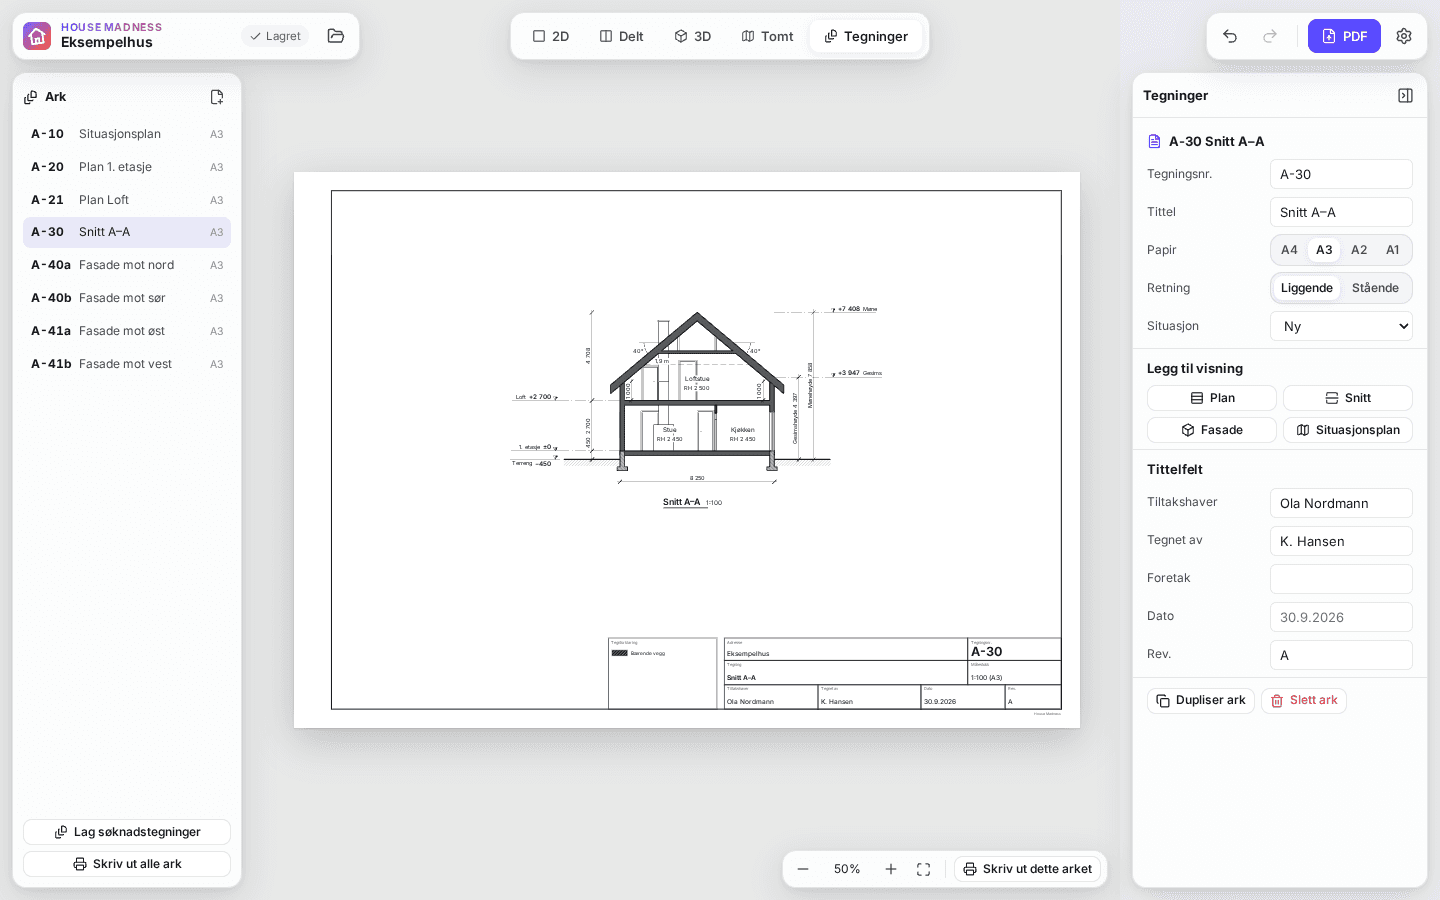
Task: Open the 3D view tab
Action: pos(693,36)
